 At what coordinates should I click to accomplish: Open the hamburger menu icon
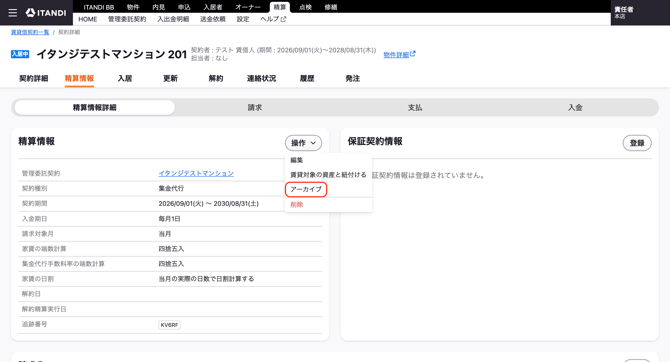[13, 13]
